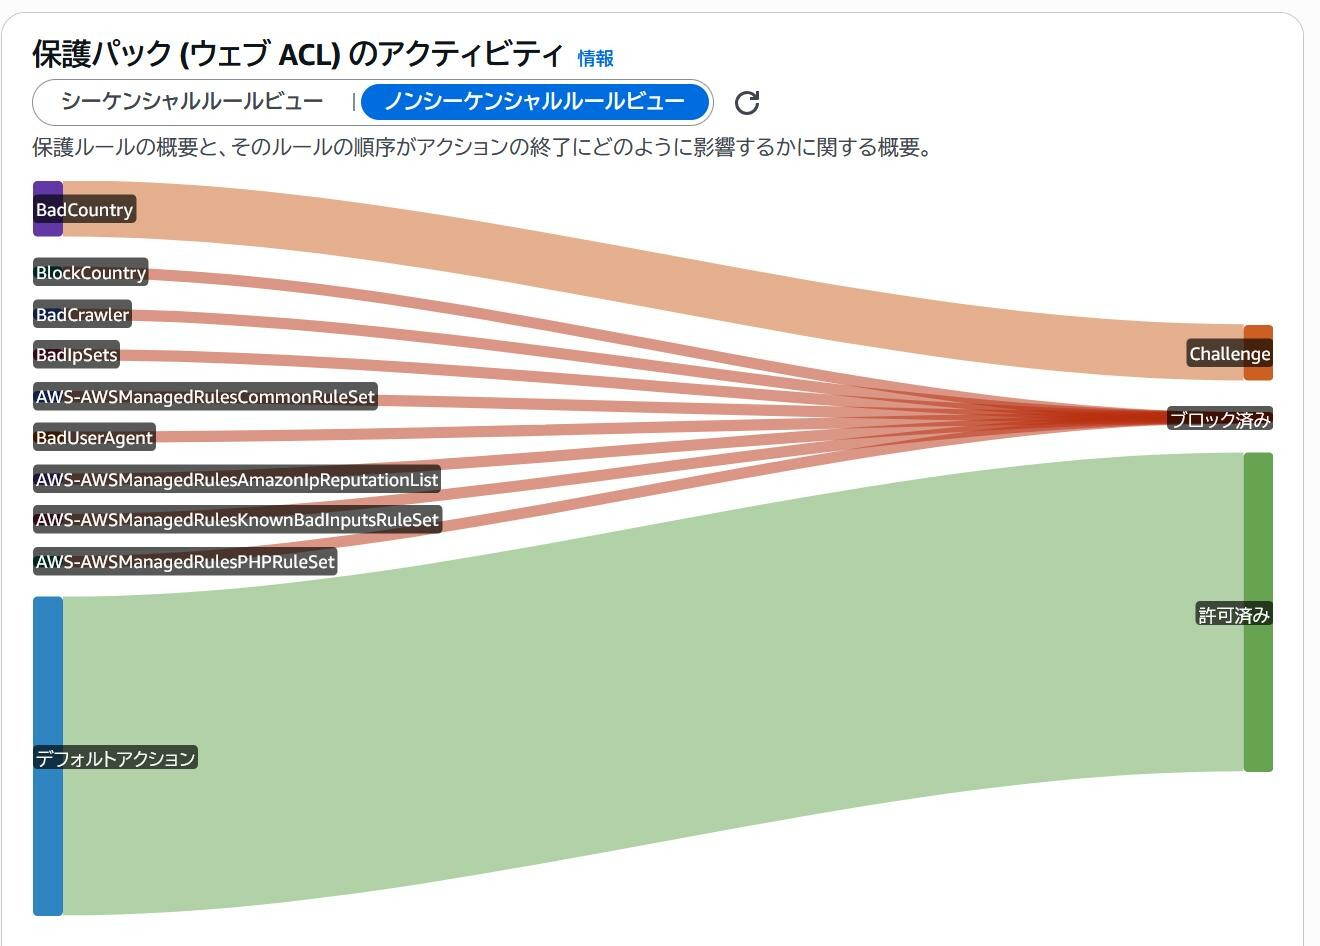
Task: Click the BadIpSets rule label
Action: coord(77,355)
